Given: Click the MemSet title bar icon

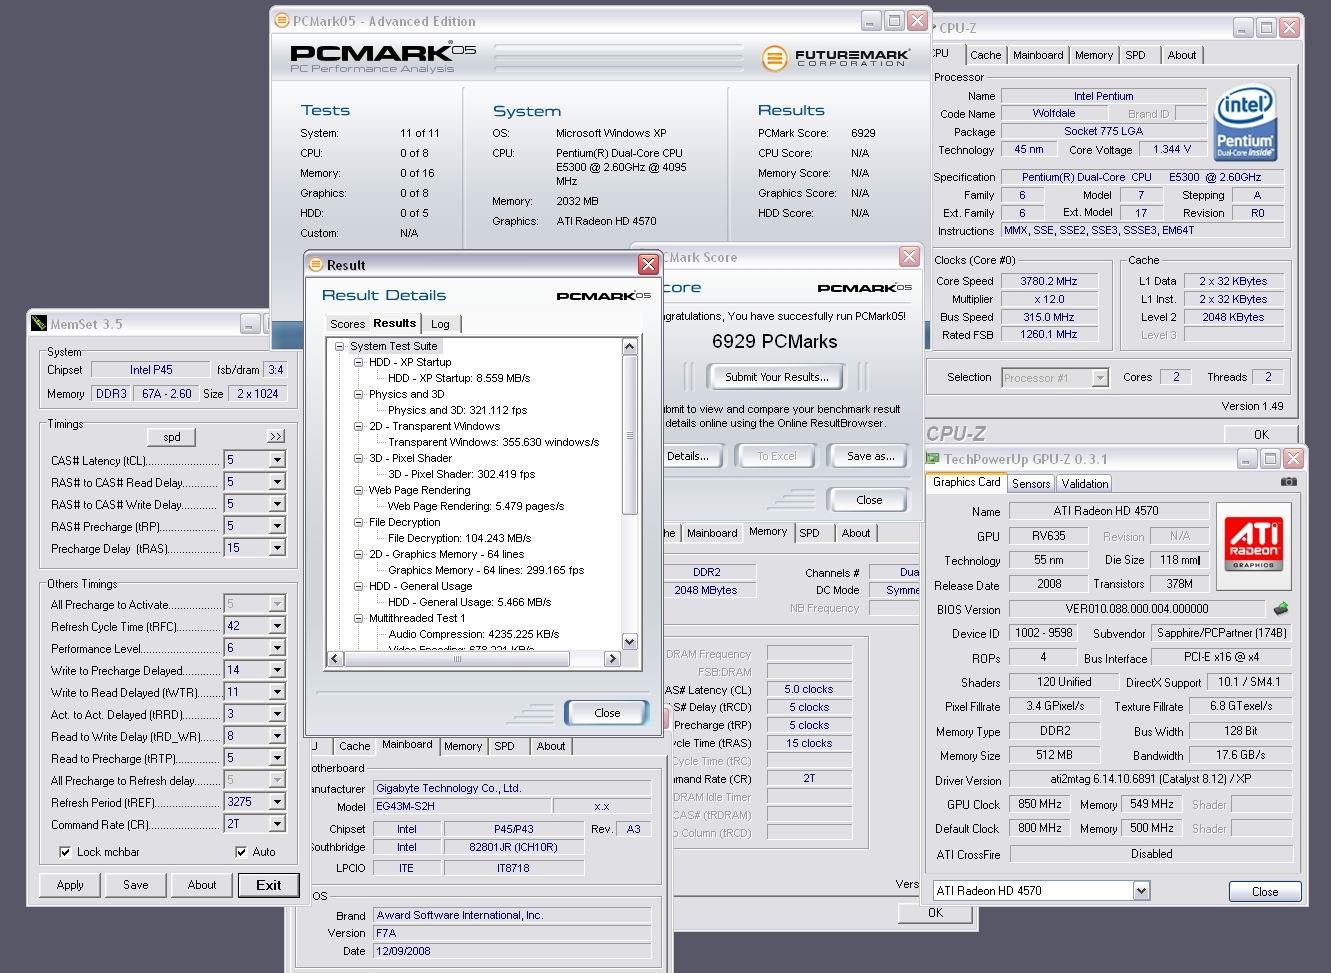Looking at the screenshot, I should click(39, 324).
